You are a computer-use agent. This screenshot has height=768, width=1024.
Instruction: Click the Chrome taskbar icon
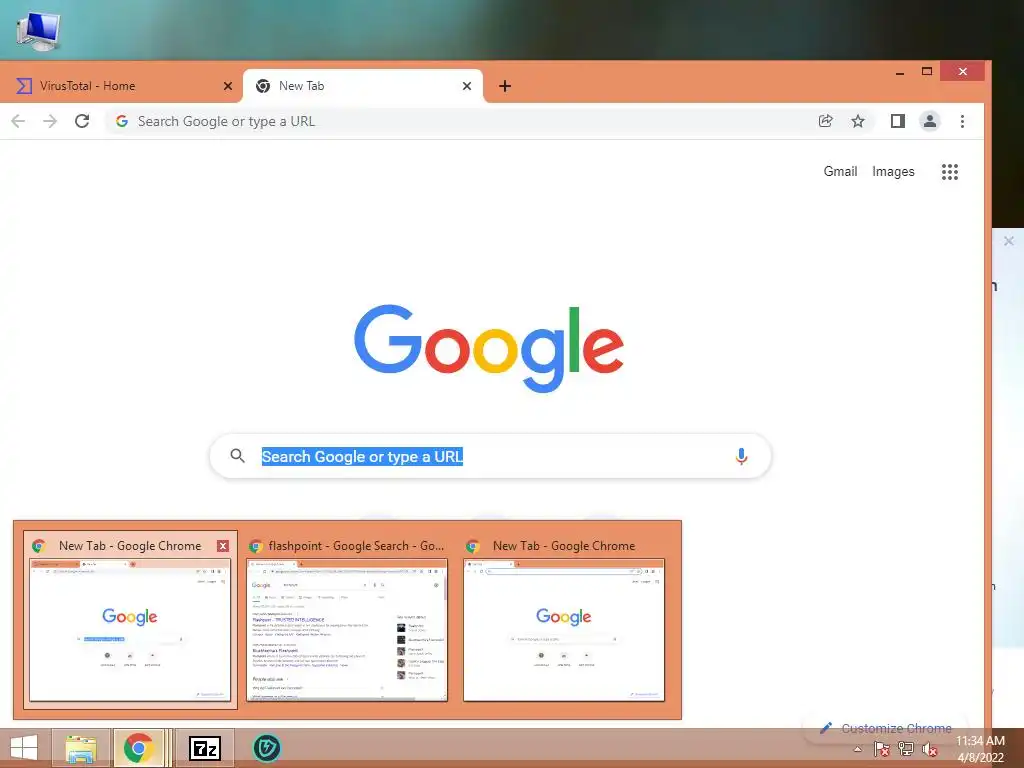[x=138, y=748]
